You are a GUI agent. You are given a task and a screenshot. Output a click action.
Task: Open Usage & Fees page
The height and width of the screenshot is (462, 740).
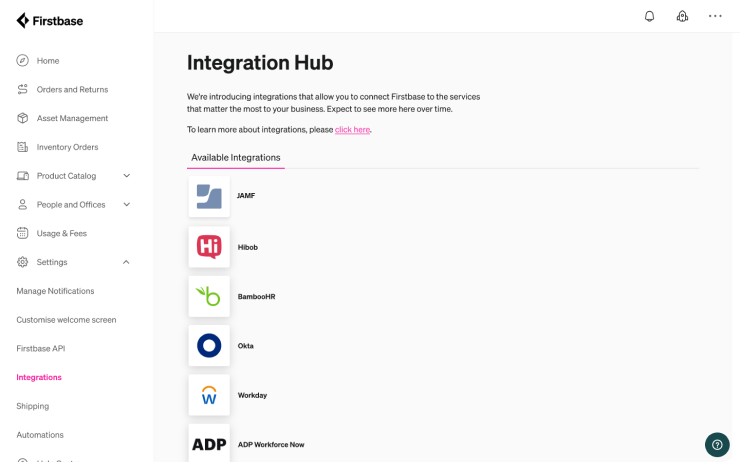62,234
